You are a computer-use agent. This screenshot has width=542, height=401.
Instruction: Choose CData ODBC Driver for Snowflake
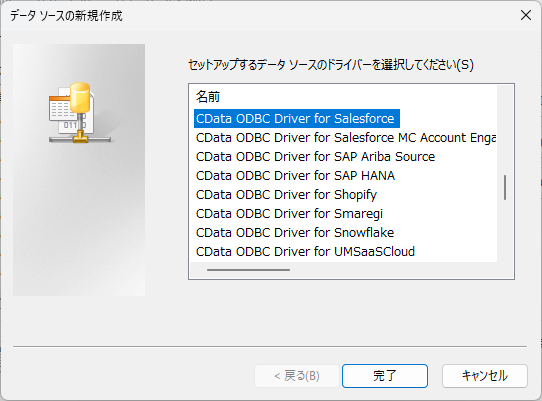click(295, 233)
